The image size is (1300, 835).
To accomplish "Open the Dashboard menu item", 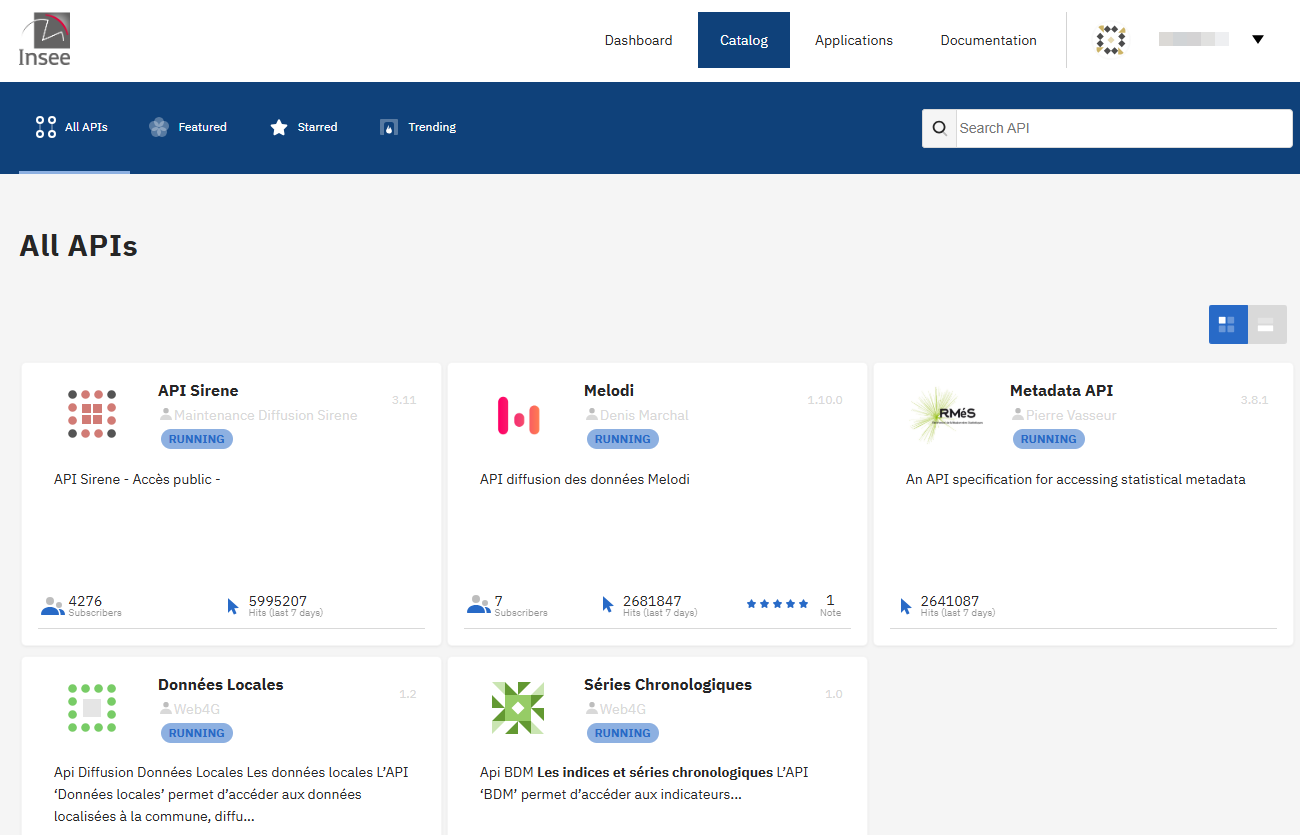I will [x=638, y=40].
